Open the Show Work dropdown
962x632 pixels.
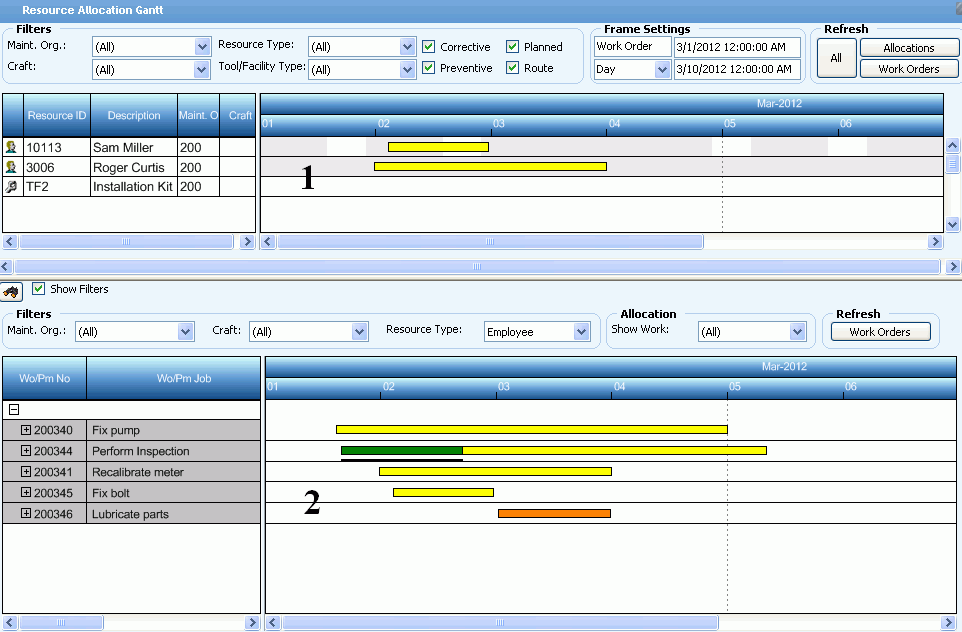pyautogui.click(x=797, y=331)
